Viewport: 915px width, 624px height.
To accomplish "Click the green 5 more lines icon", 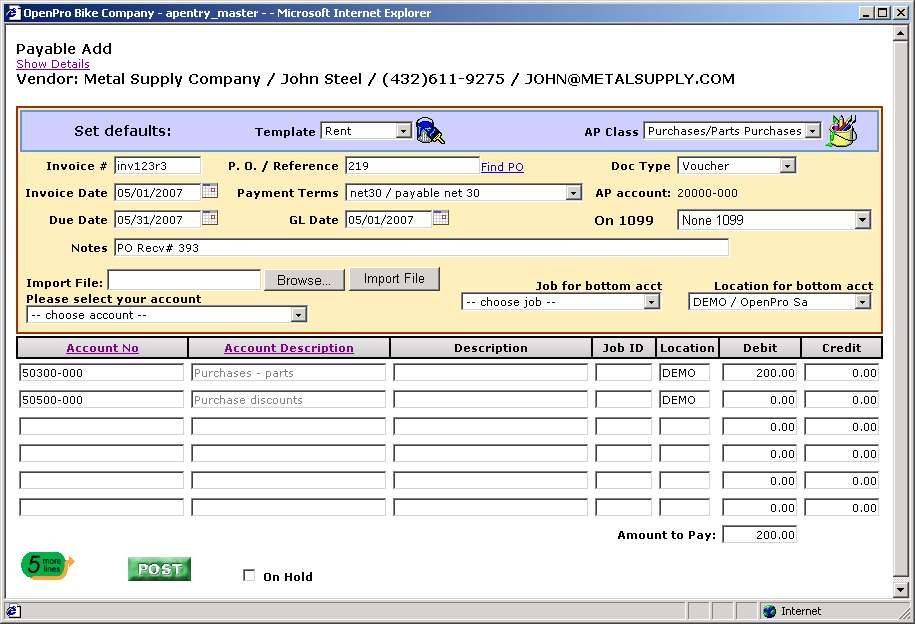I will click(47, 566).
